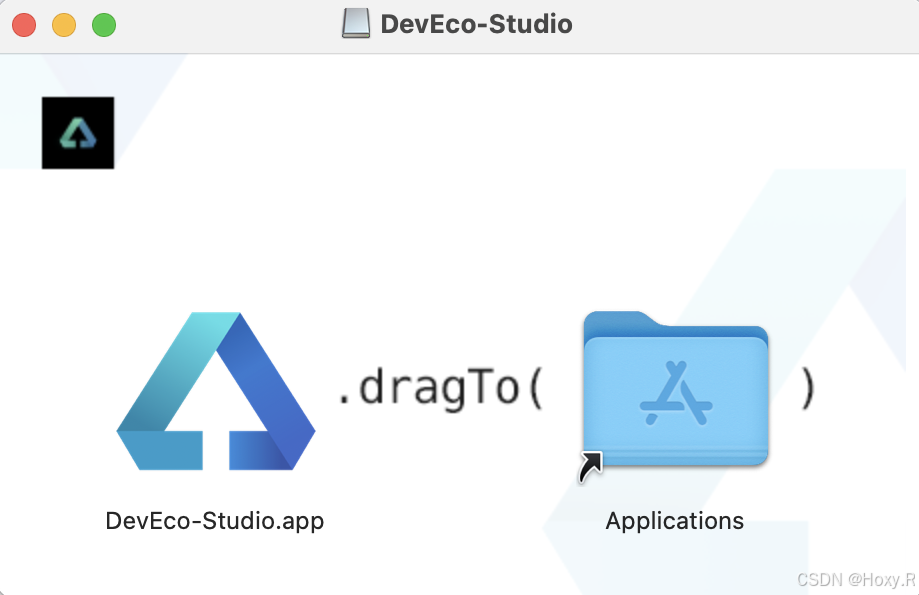
Task: Open the Applications folder shortcut
Action: 675,389
